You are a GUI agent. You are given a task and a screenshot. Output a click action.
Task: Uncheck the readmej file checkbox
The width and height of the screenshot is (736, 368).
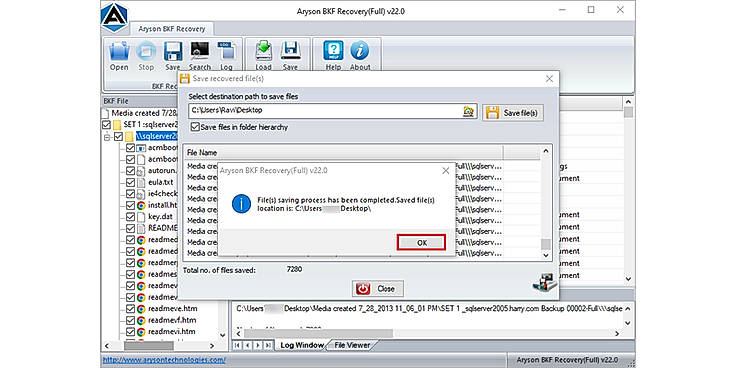point(130,263)
